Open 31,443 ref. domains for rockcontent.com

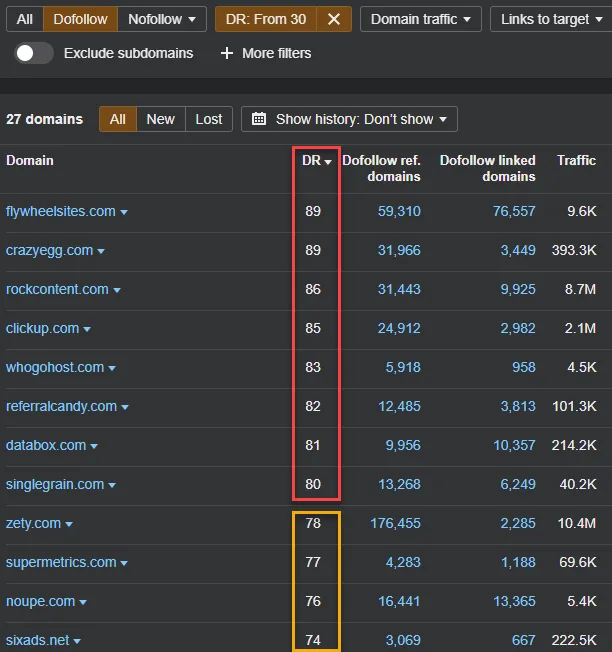click(x=399, y=289)
